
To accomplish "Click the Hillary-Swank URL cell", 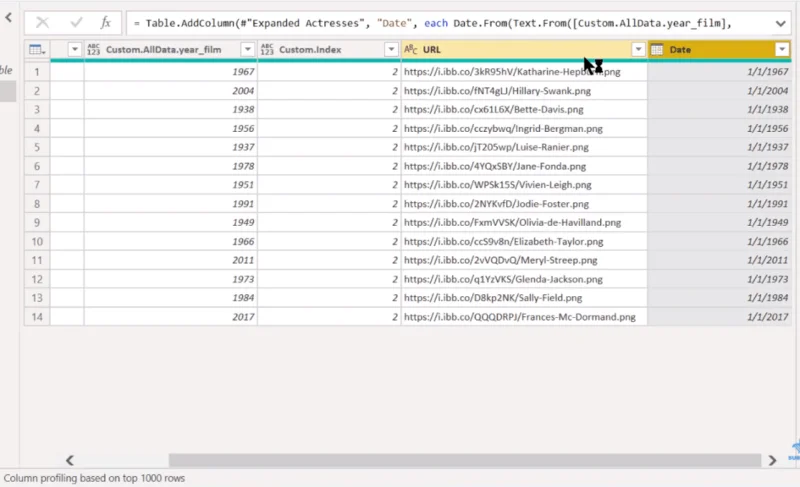I will (x=524, y=91).
